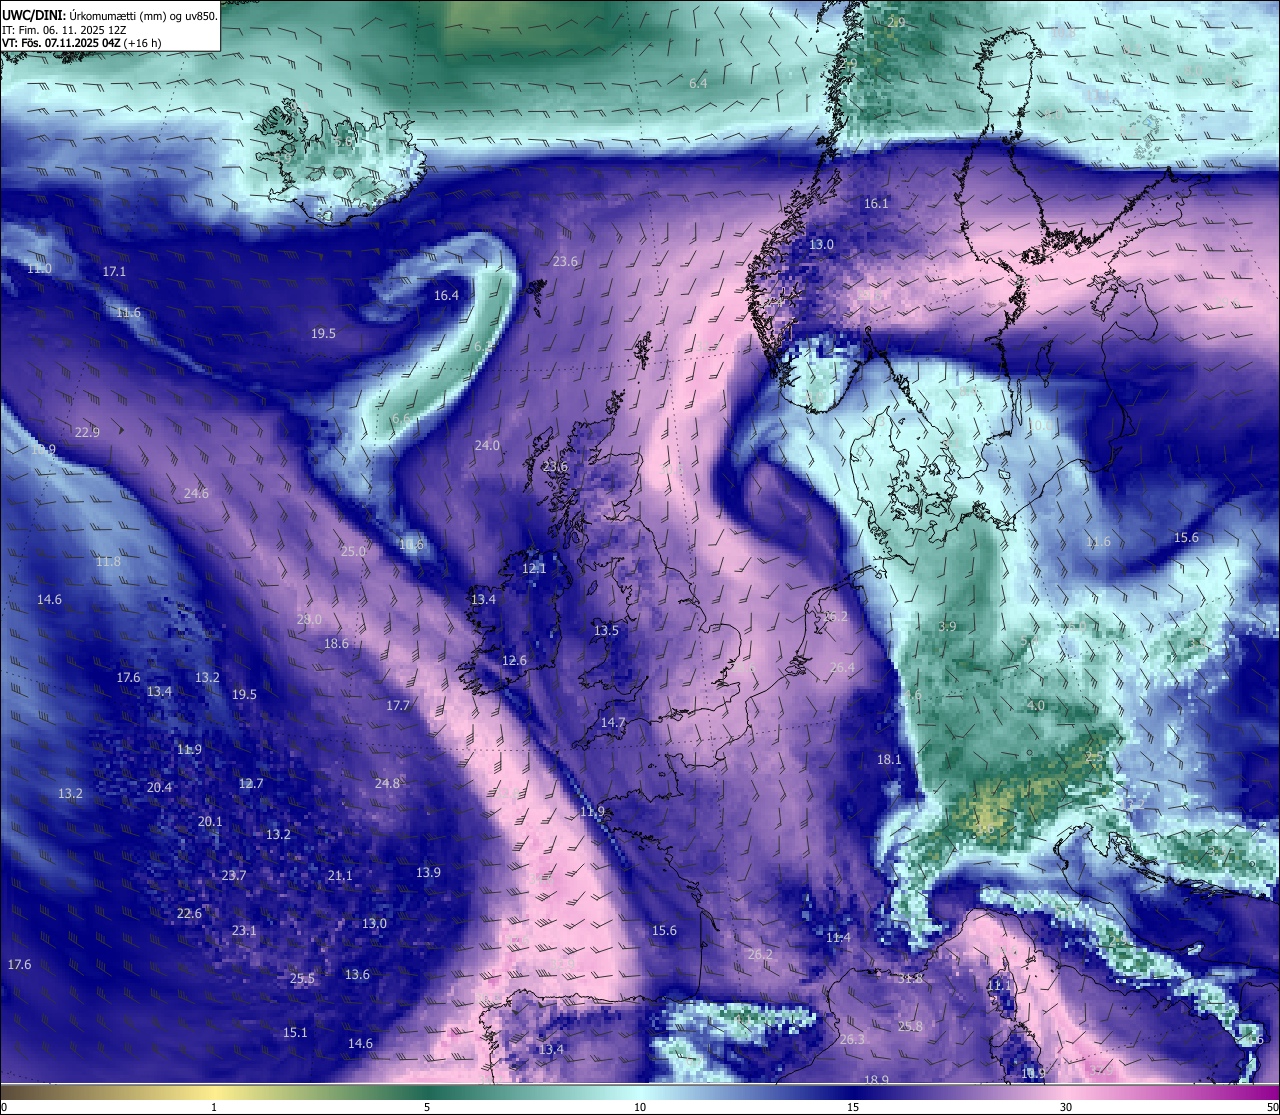The width and height of the screenshot is (1280, 1115).
Task: Click the 24.6 map value
Action: pos(196,493)
